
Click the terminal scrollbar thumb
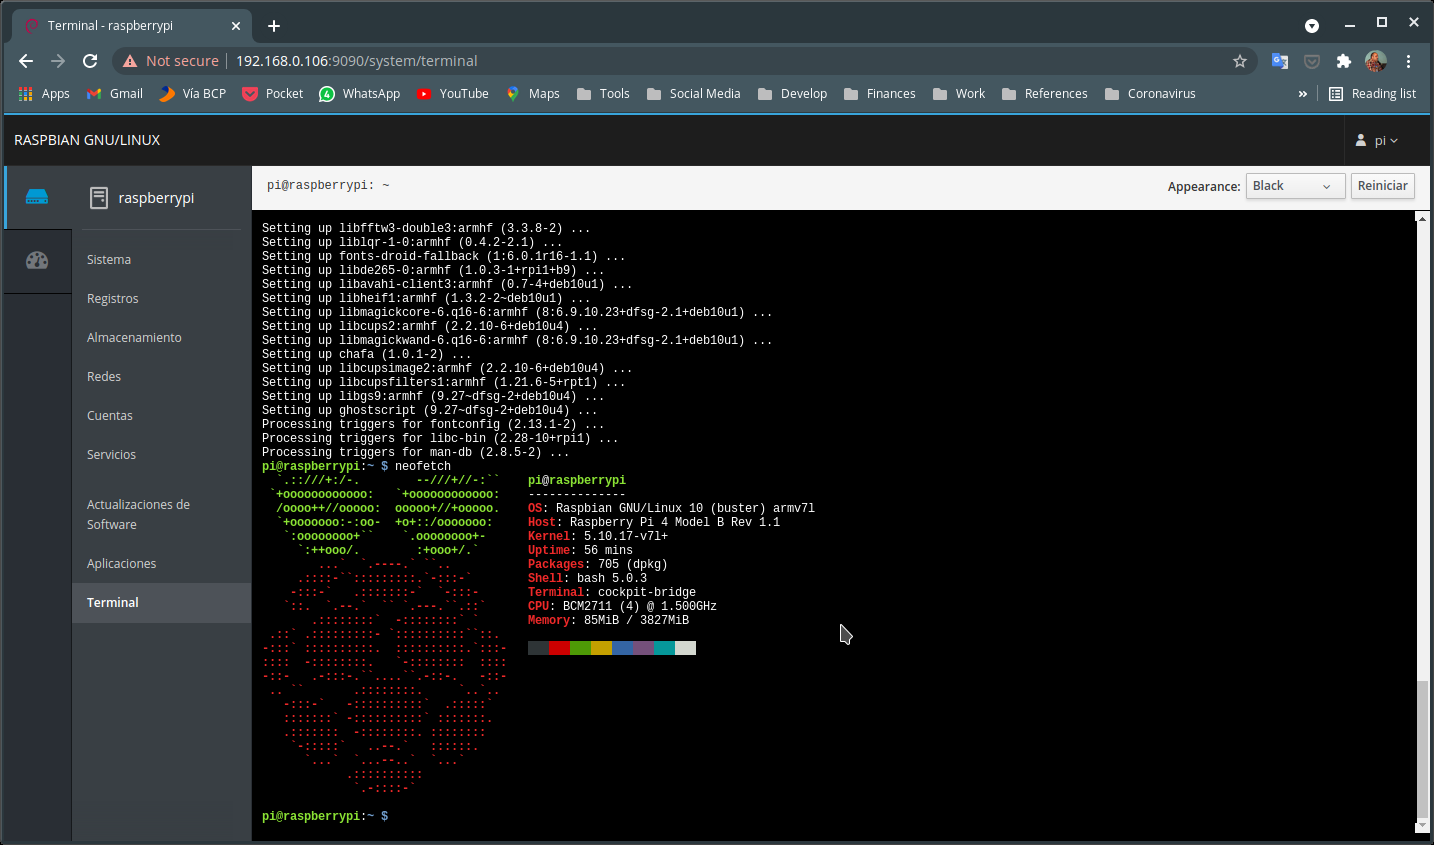(x=1422, y=748)
